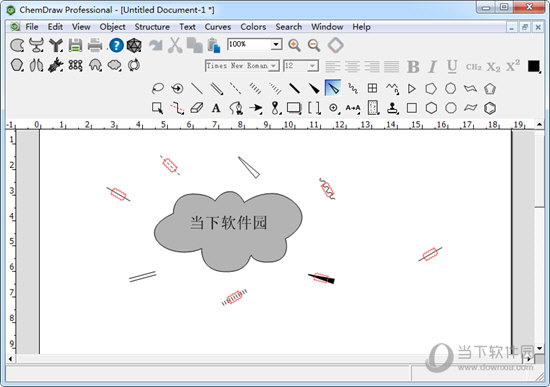
Task: Select the Atom-to-atom mapping tool
Action: click(x=353, y=108)
